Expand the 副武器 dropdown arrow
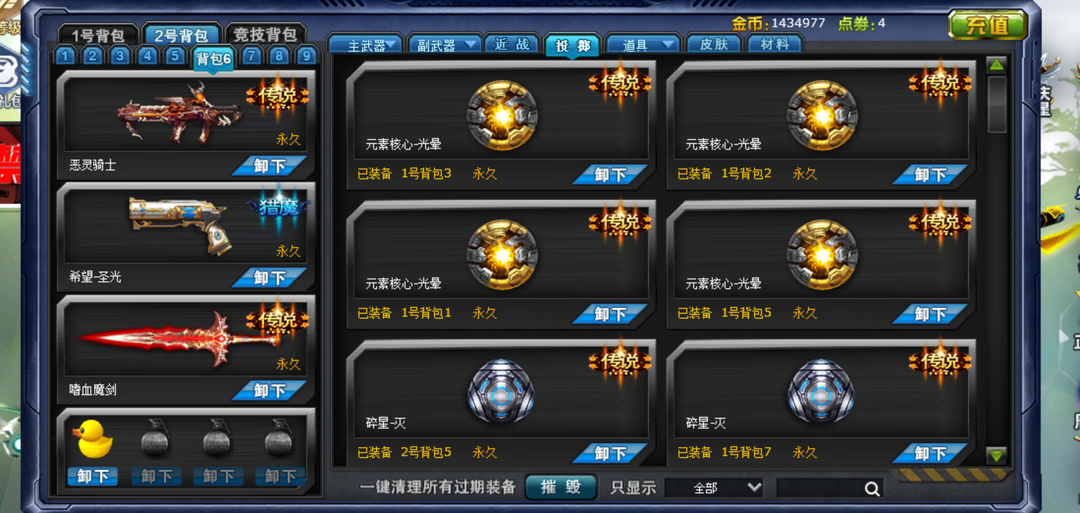Image resolution: width=1080 pixels, height=513 pixels. tap(472, 45)
